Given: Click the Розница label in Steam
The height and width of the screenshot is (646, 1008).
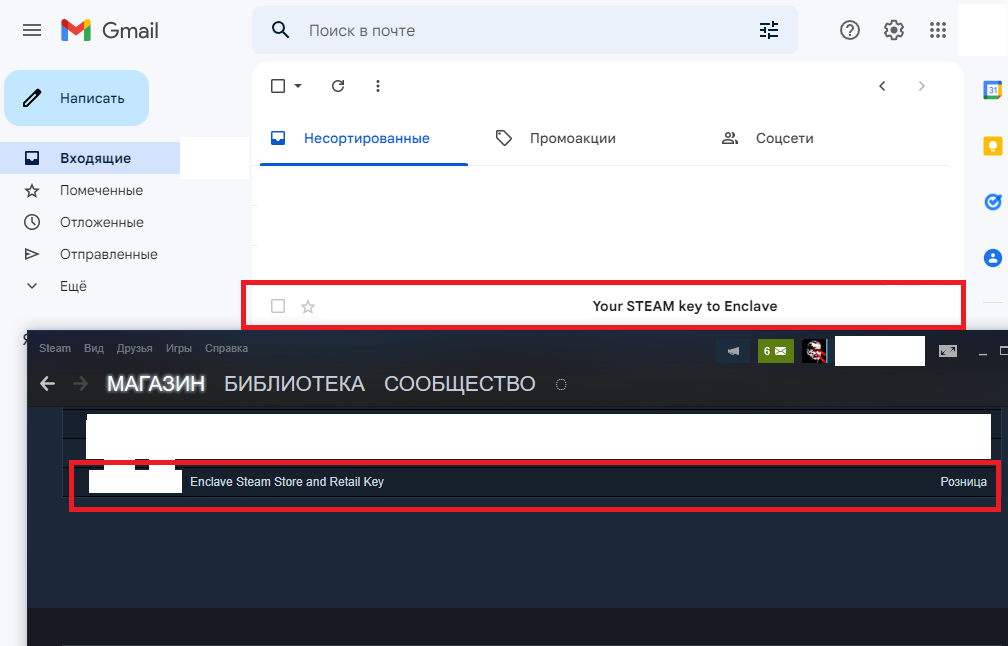Looking at the screenshot, I should coord(963,482).
